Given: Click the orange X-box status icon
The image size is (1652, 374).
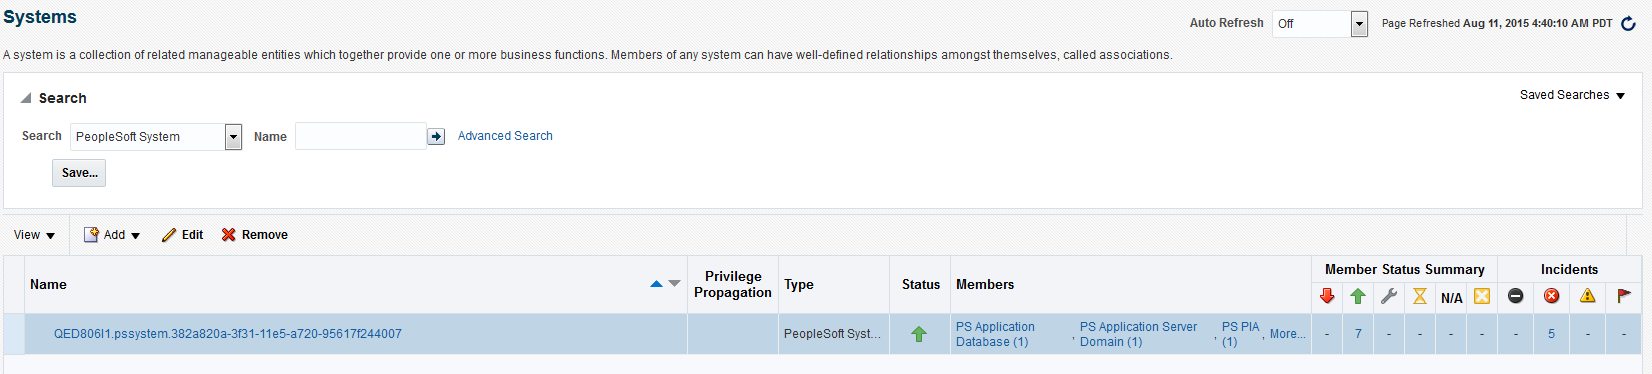Looking at the screenshot, I should (1482, 296).
